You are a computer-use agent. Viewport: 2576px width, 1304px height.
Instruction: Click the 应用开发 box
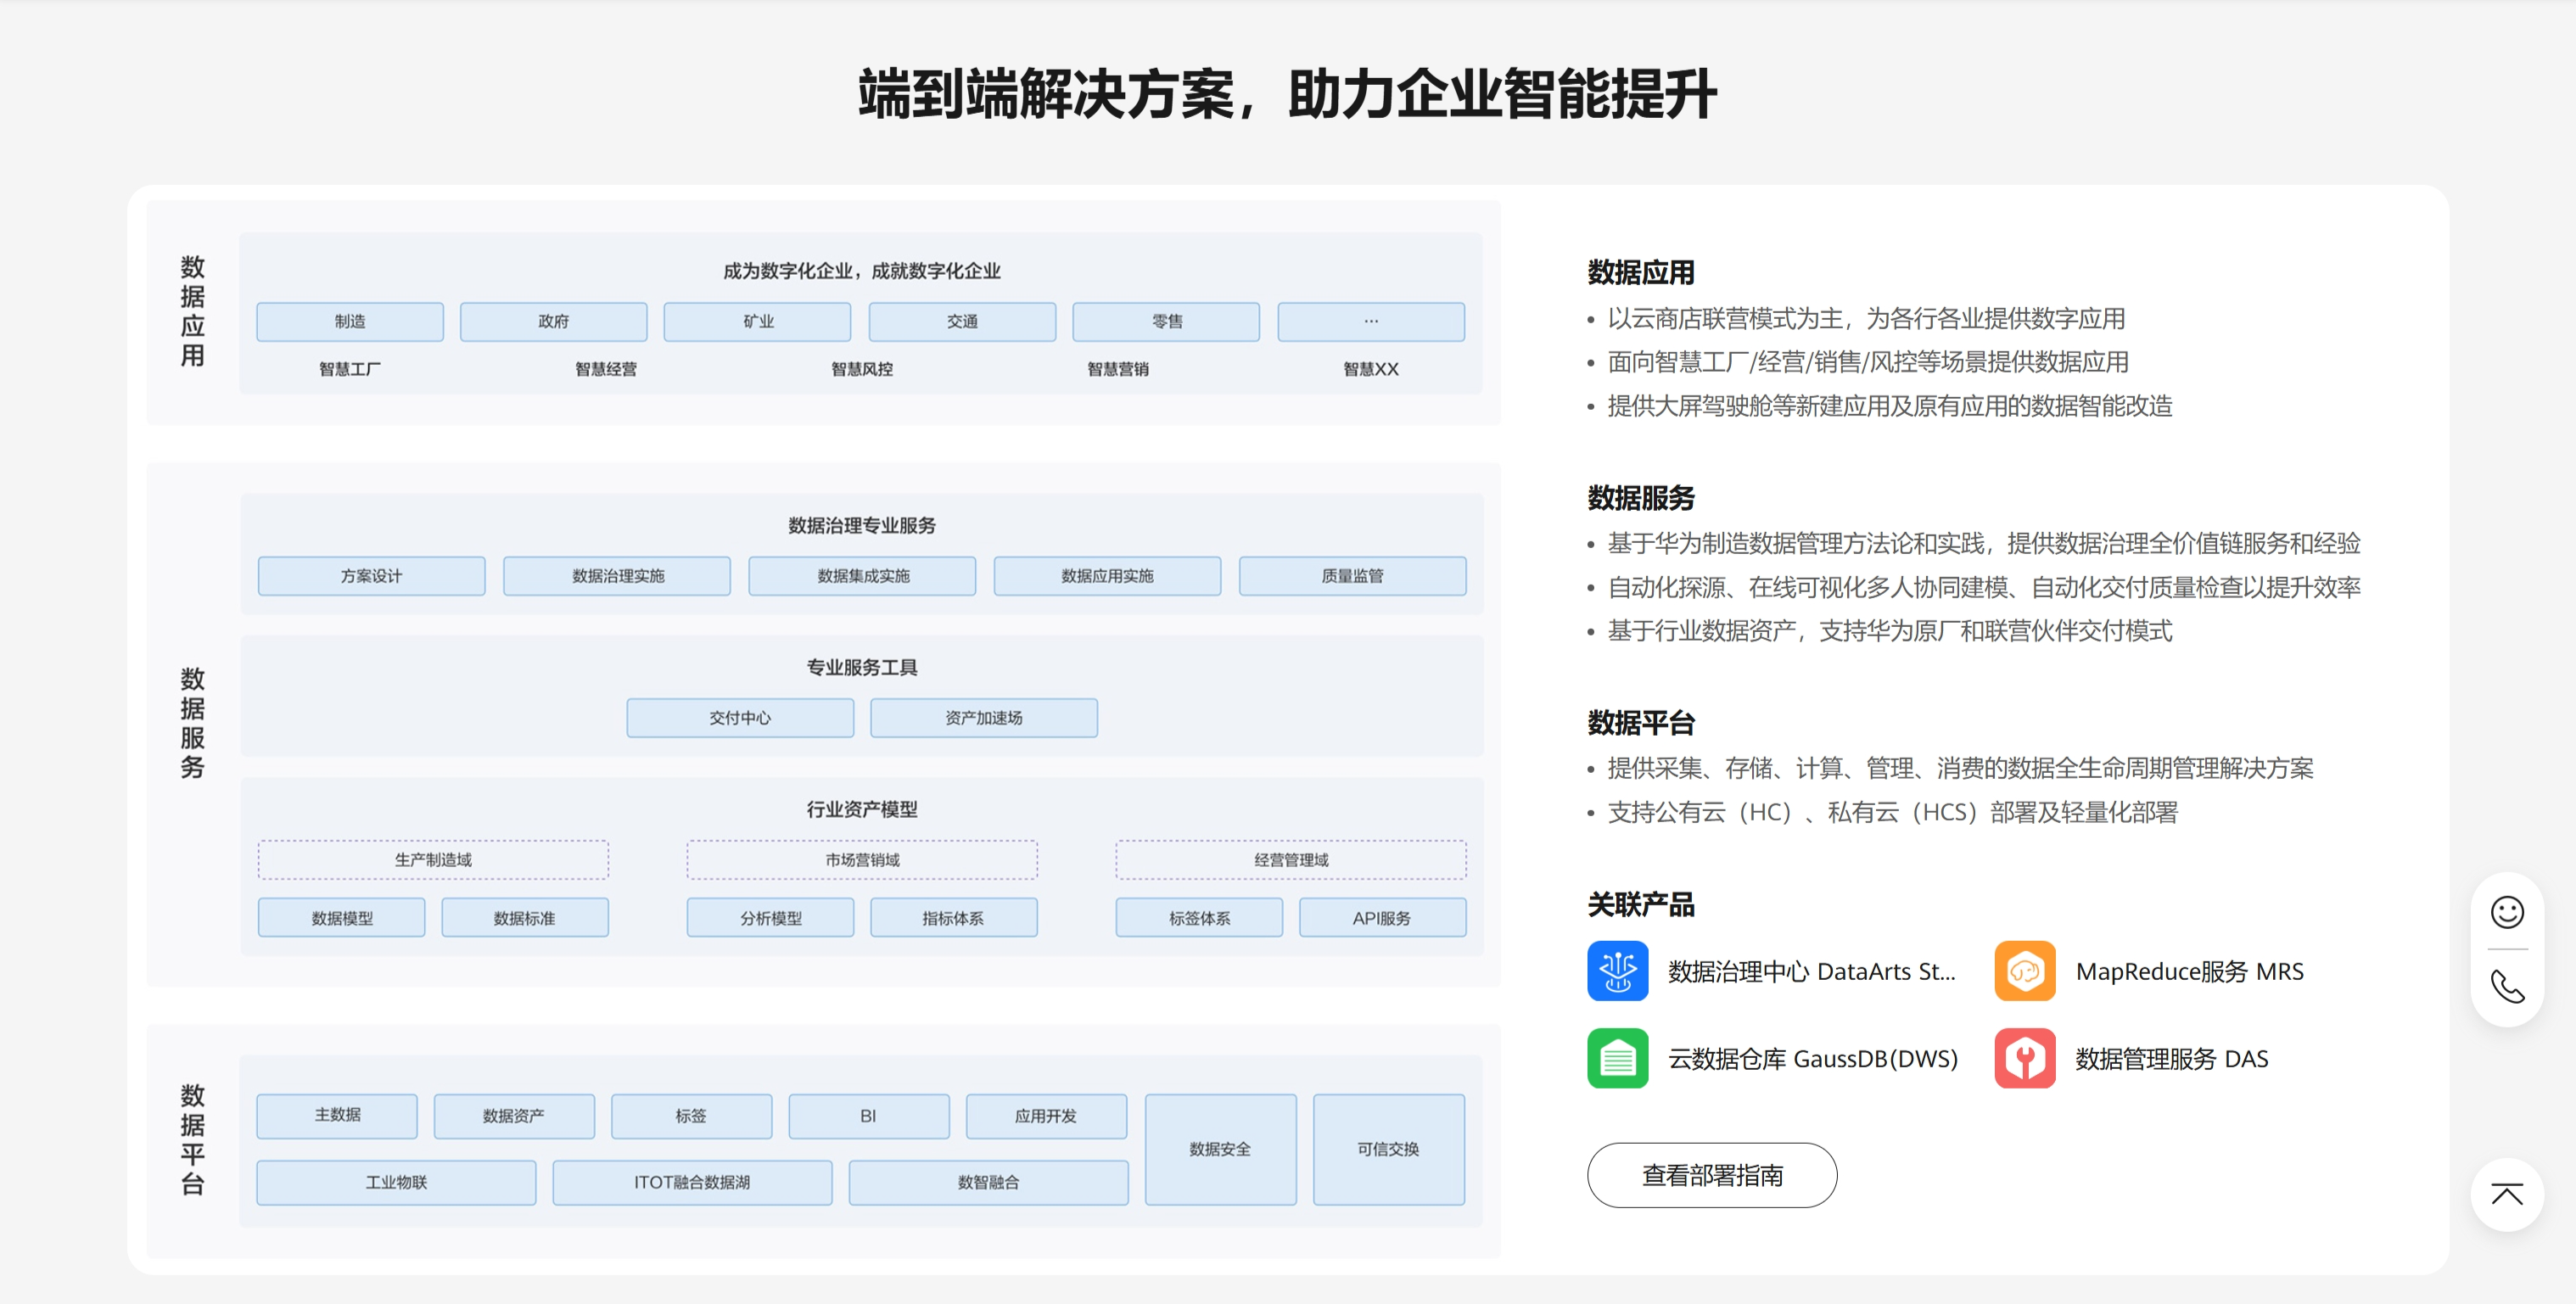coord(1046,1115)
